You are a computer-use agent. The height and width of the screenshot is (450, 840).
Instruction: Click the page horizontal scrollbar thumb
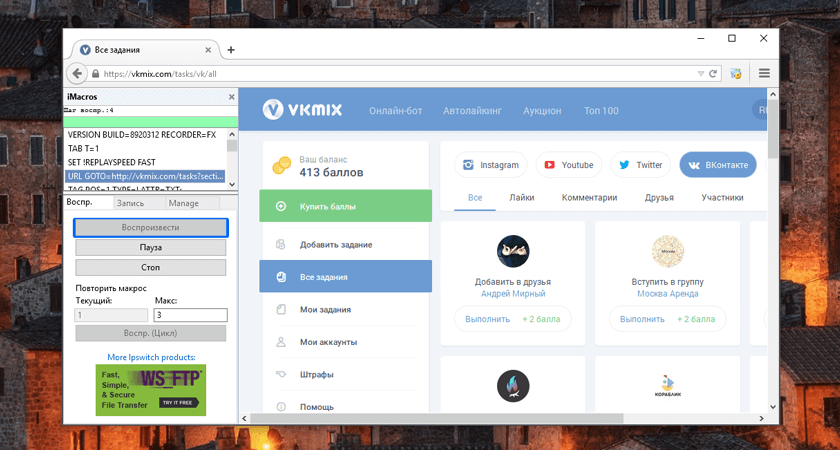[x=437, y=418]
